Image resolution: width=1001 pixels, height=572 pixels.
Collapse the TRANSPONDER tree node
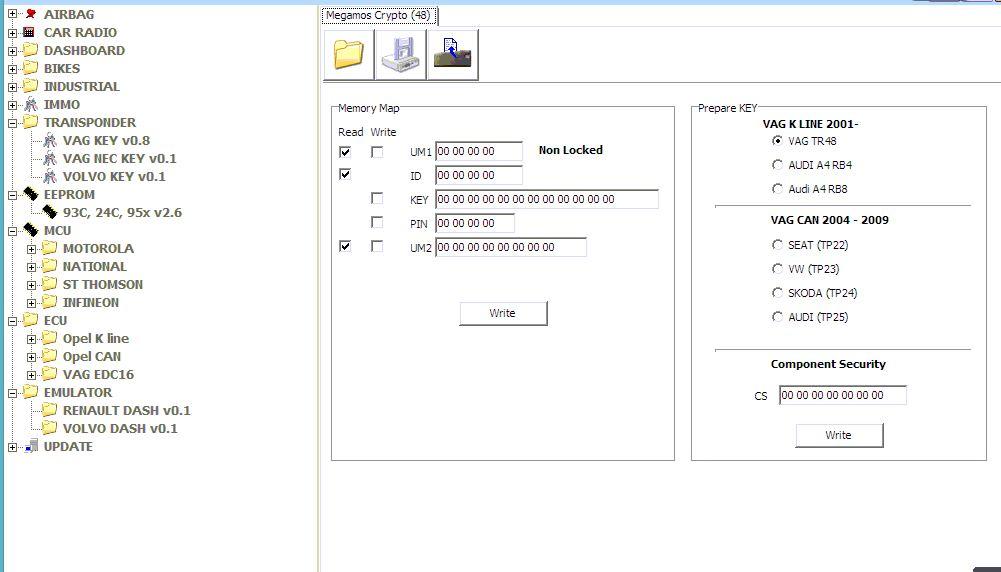pyautogui.click(x=12, y=123)
